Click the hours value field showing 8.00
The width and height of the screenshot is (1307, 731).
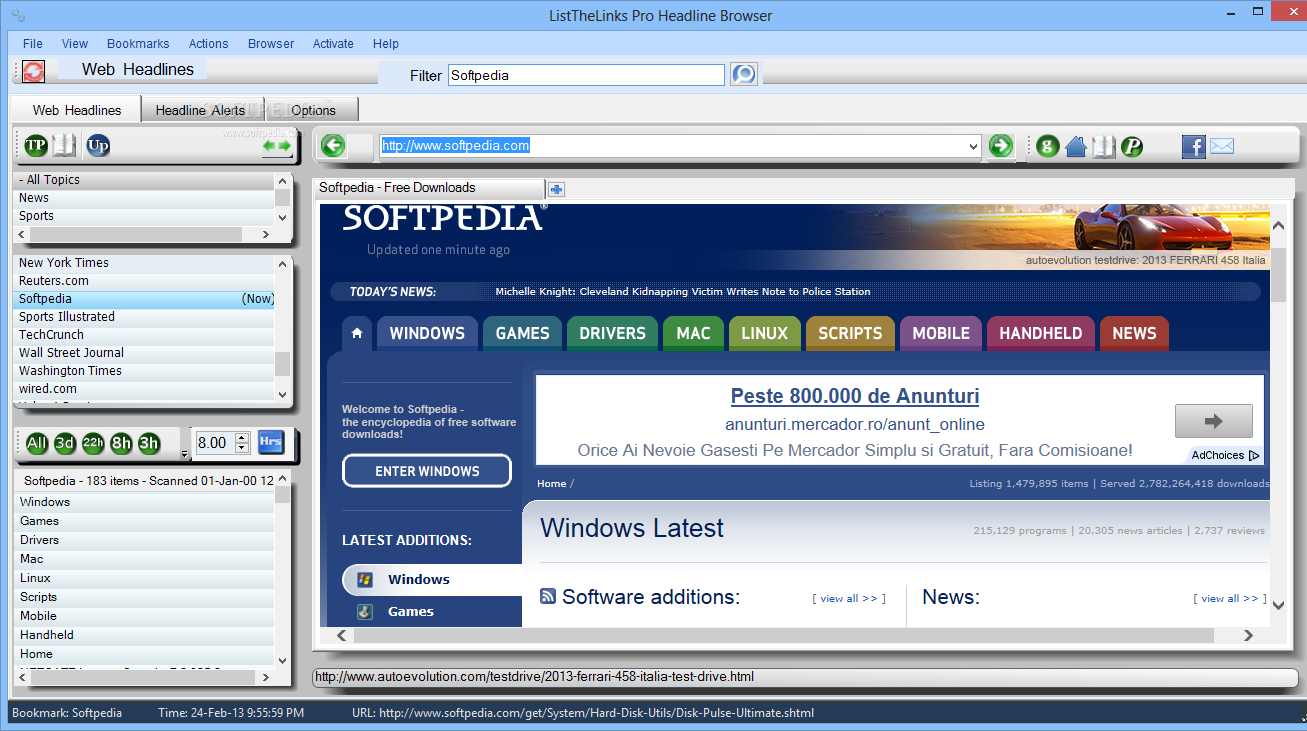tap(214, 443)
